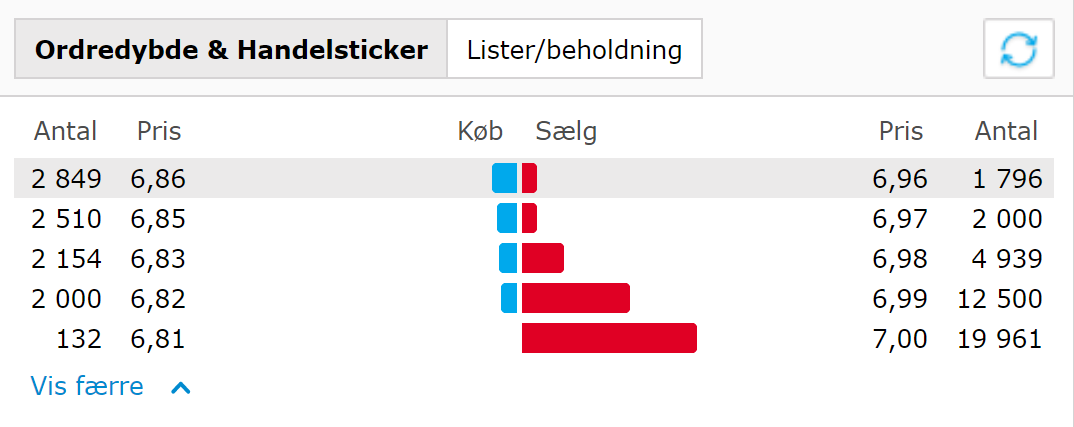Viewport: 1074px width, 427px height.
Task: Select the Ordredybde & Handelsticker tab
Action: [231, 49]
